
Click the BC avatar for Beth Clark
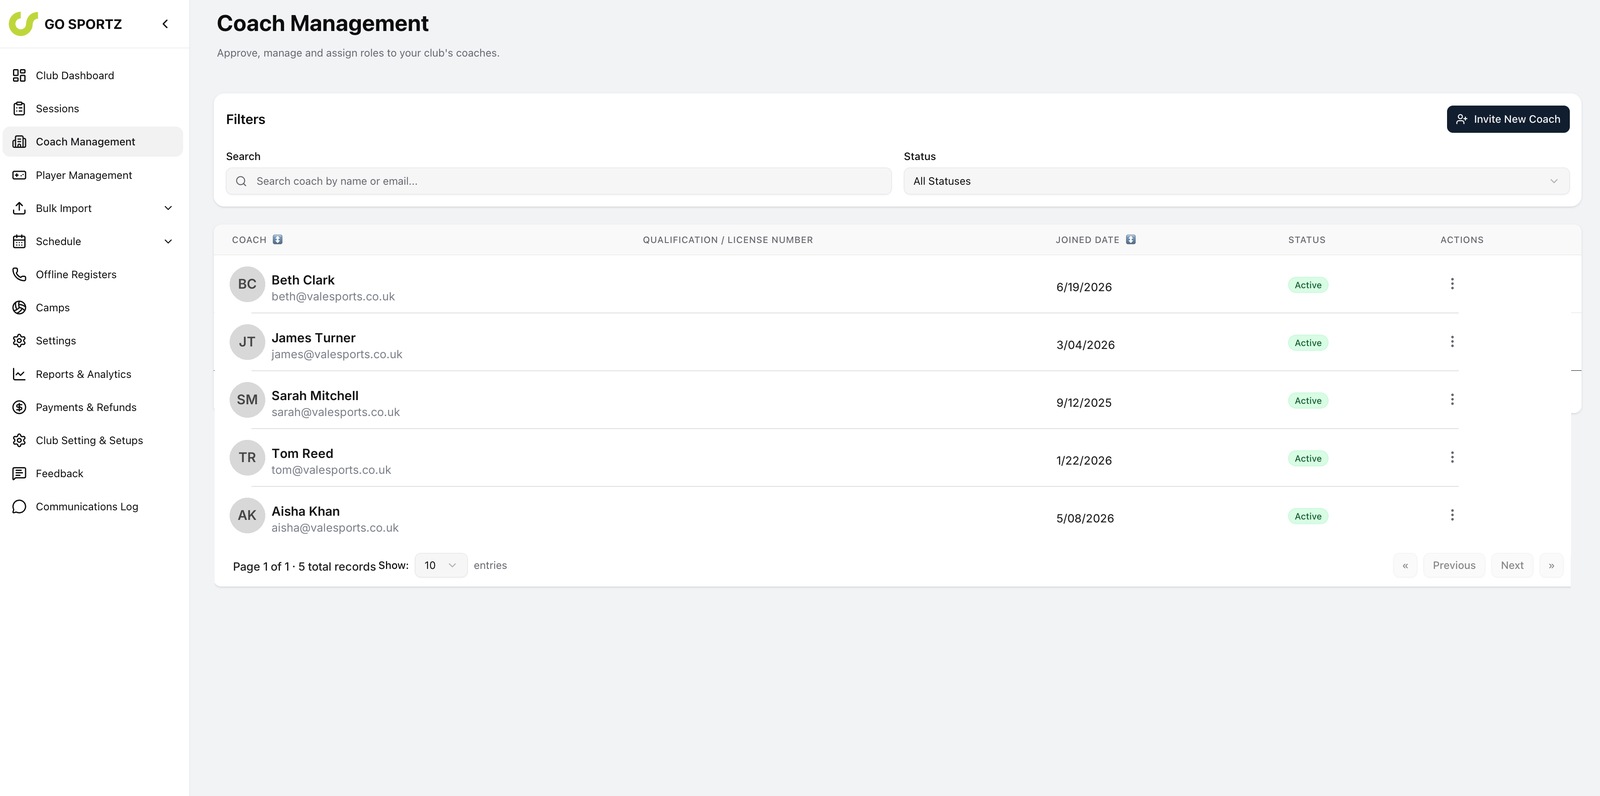point(247,284)
